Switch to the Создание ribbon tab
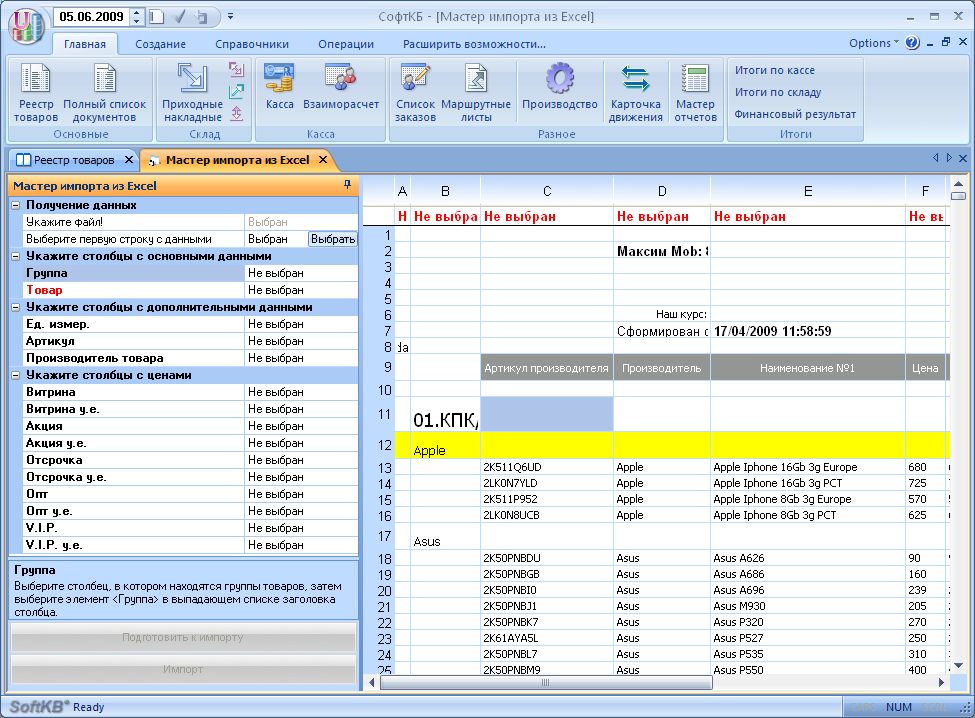This screenshot has width=975, height=718. (160, 44)
